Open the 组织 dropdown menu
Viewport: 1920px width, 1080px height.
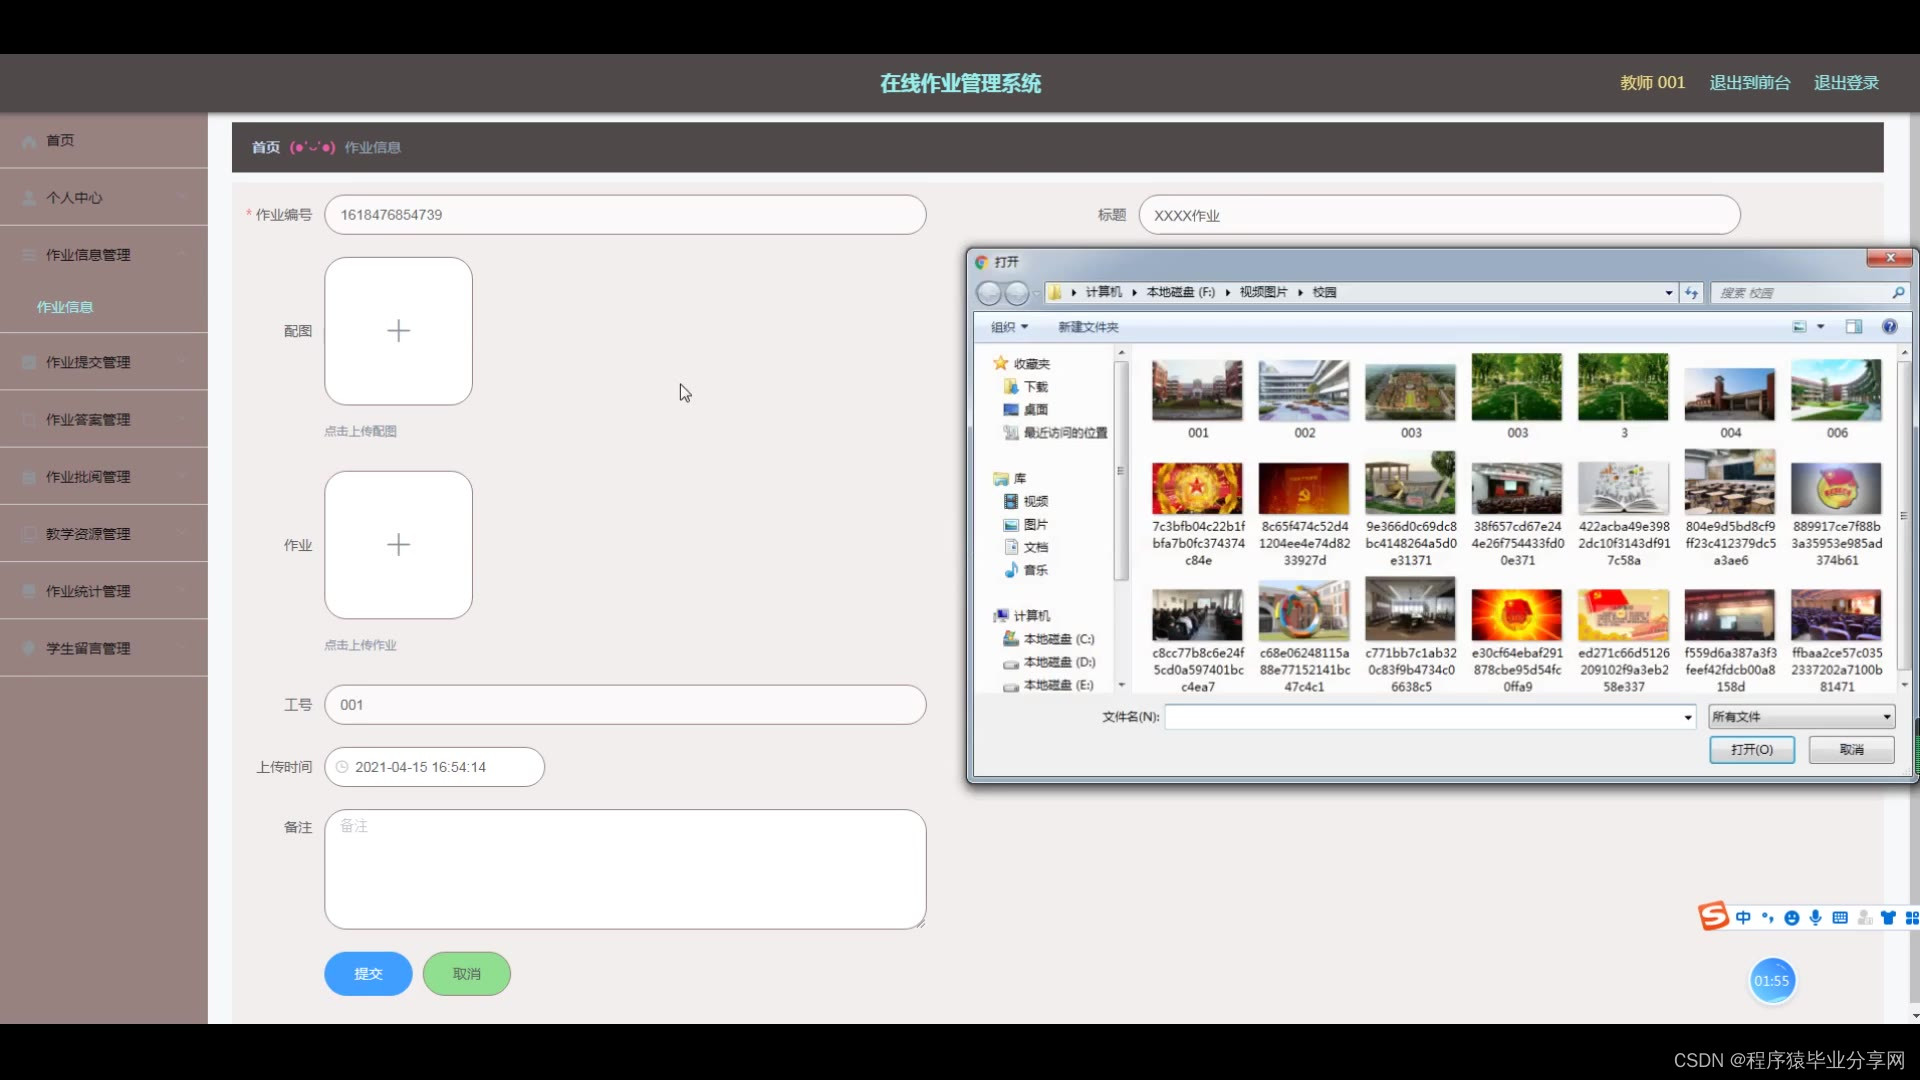point(1009,327)
